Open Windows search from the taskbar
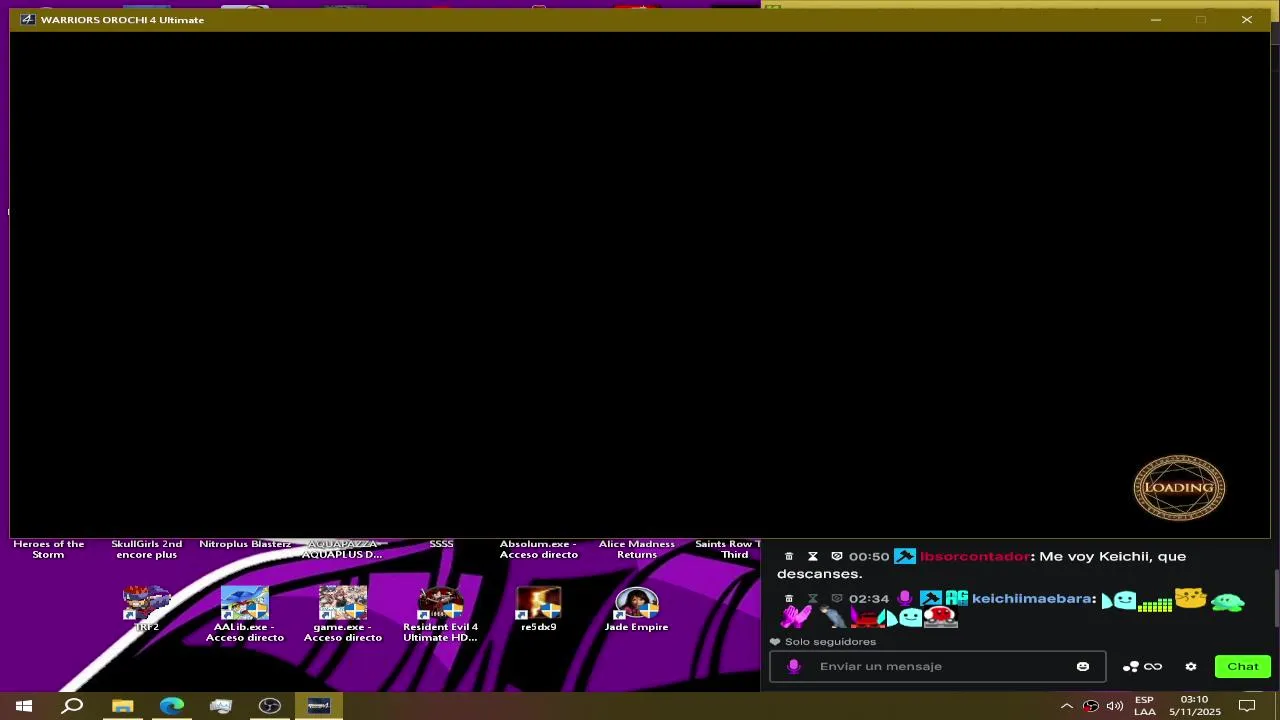Image resolution: width=1280 pixels, height=720 pixels. coord(73,706)
